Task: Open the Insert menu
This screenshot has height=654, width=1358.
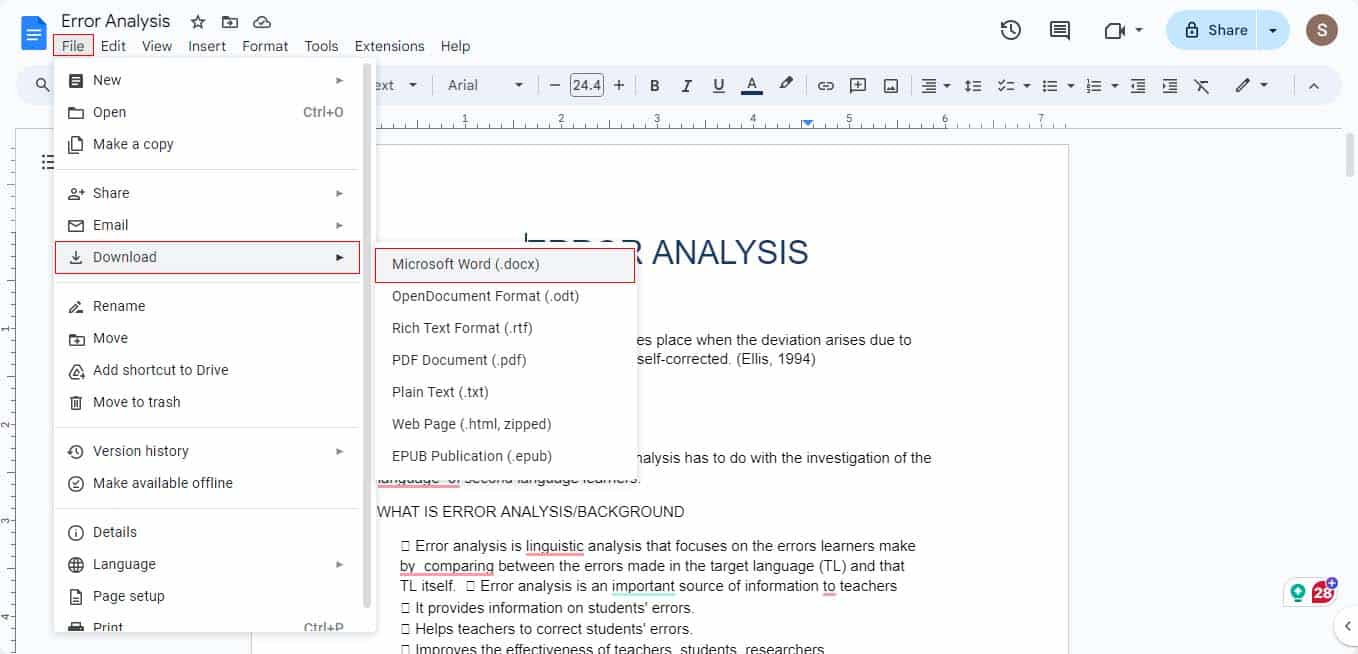Action: [207, 46]
